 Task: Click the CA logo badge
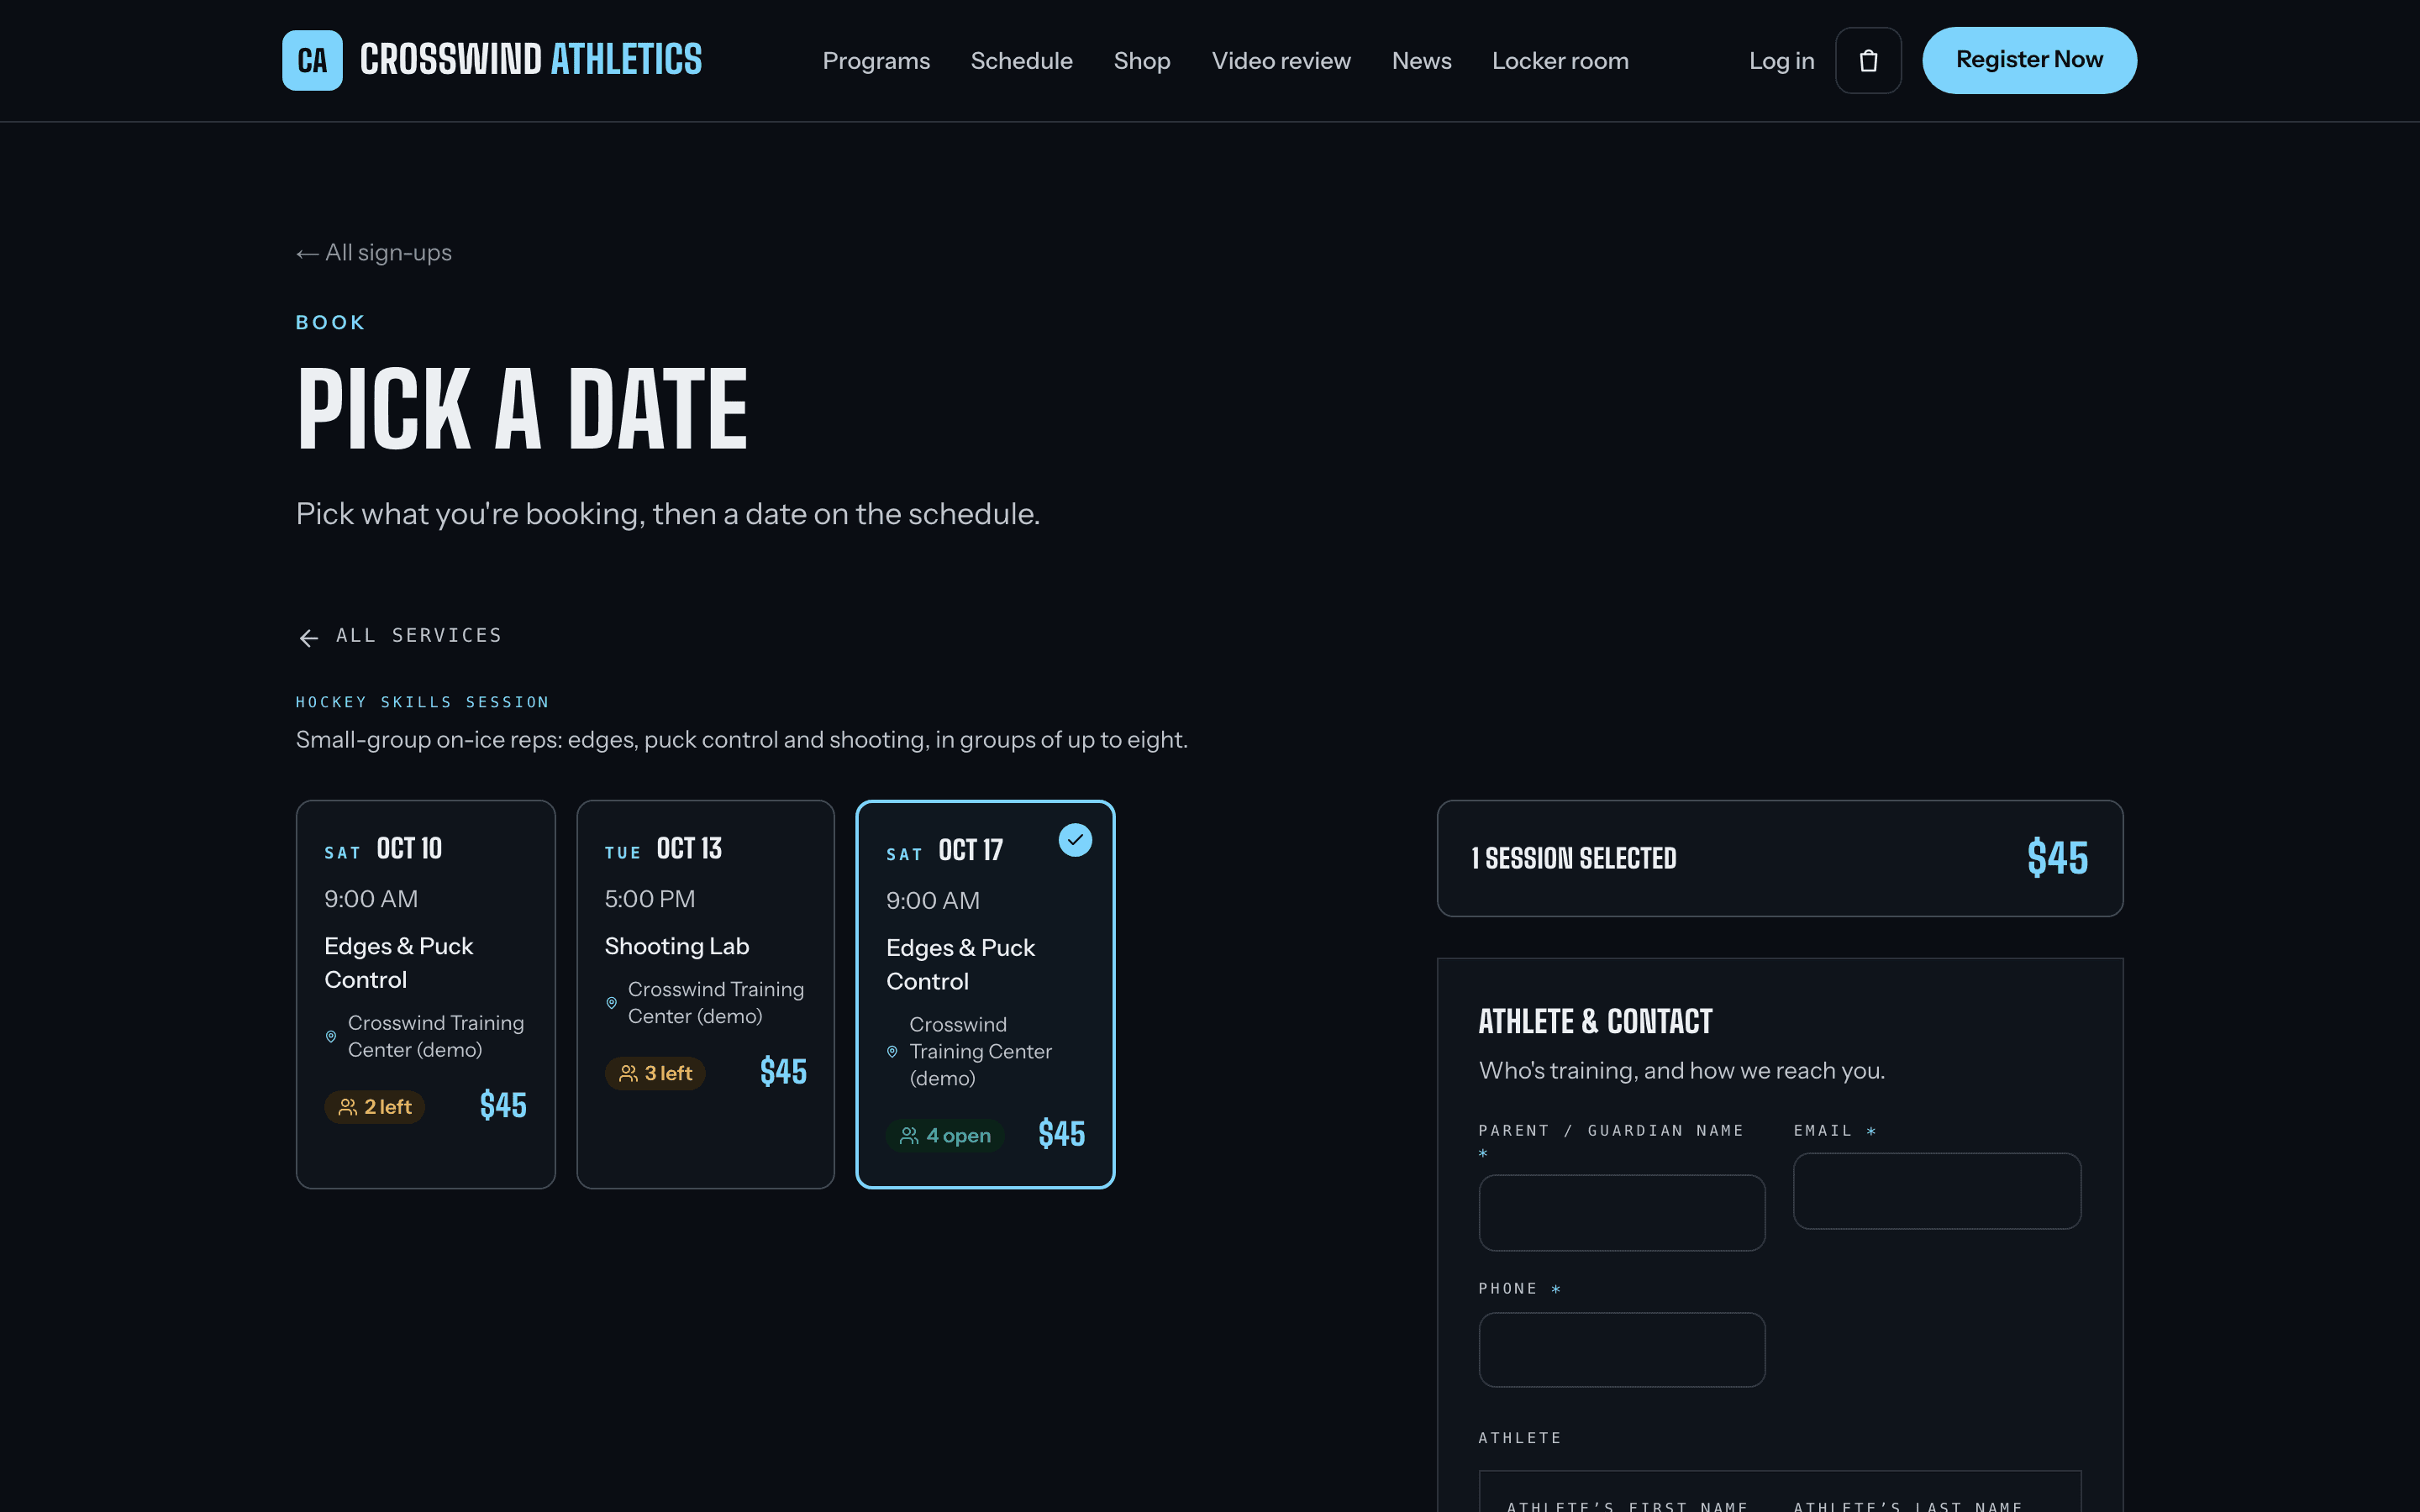click(x=312, y=60)
